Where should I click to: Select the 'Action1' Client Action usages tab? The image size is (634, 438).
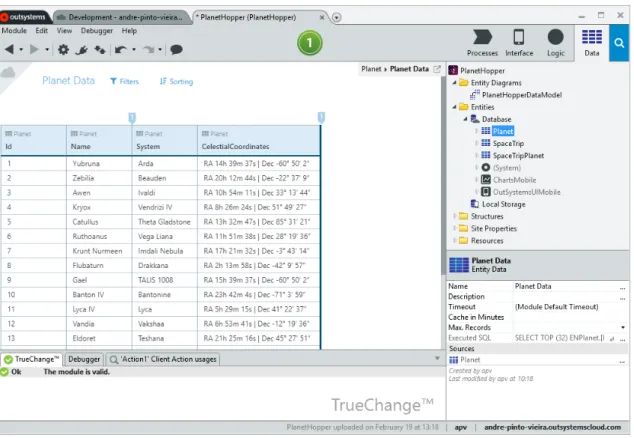[163, 359]
